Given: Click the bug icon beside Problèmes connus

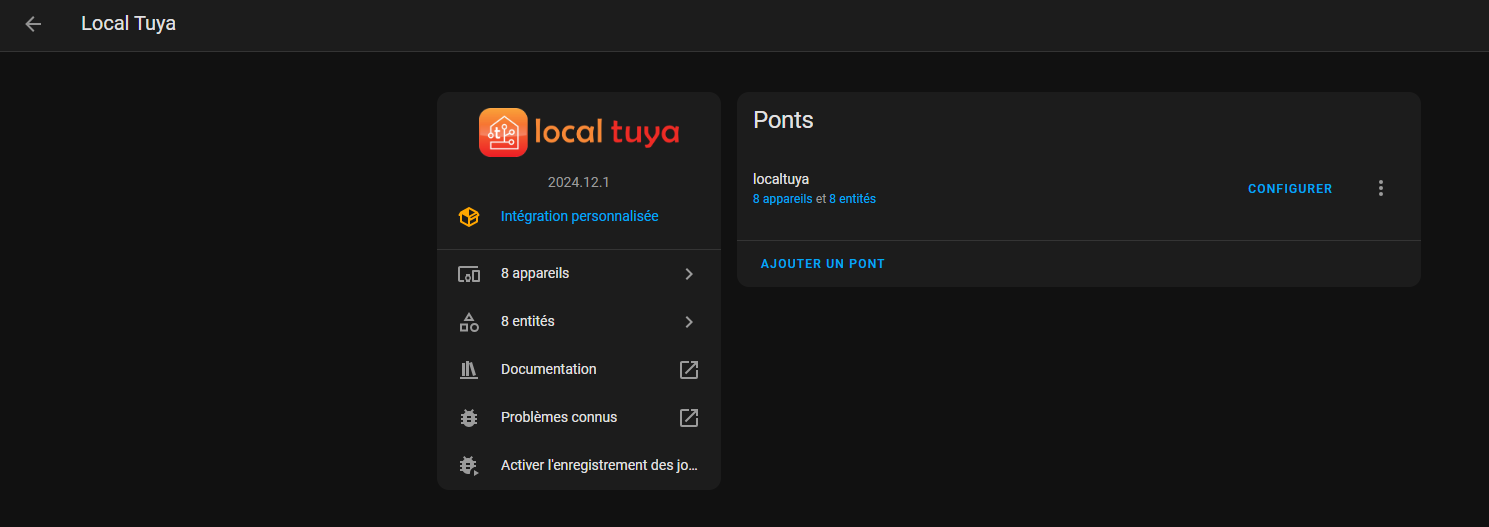Looking at the screenshot, I should click(468, 418).
